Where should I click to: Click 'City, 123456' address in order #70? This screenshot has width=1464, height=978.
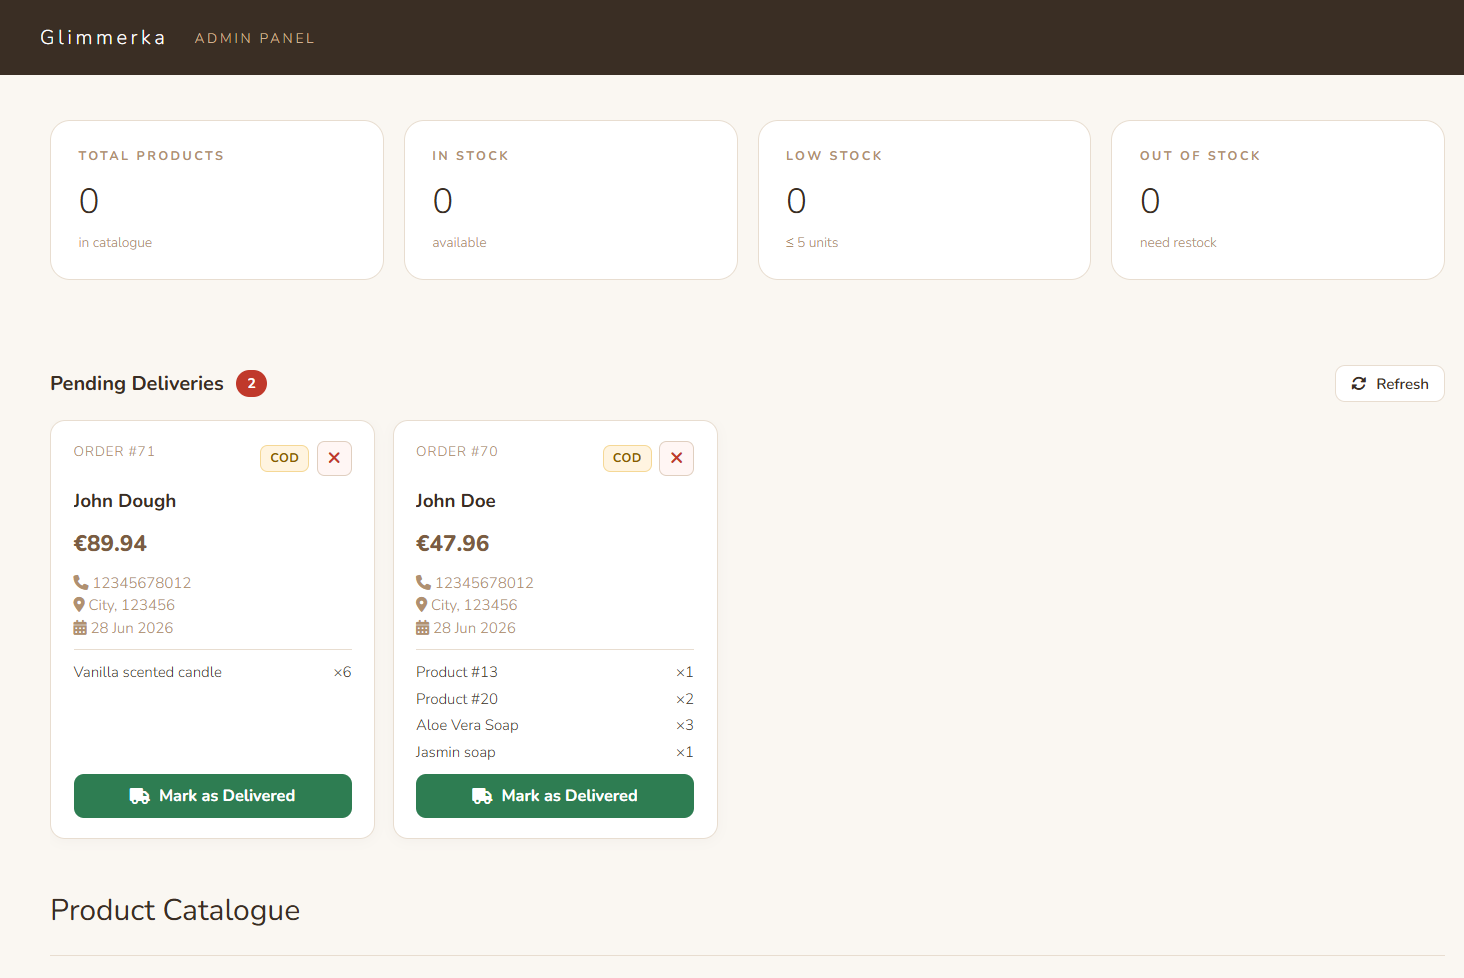point(474,605)
